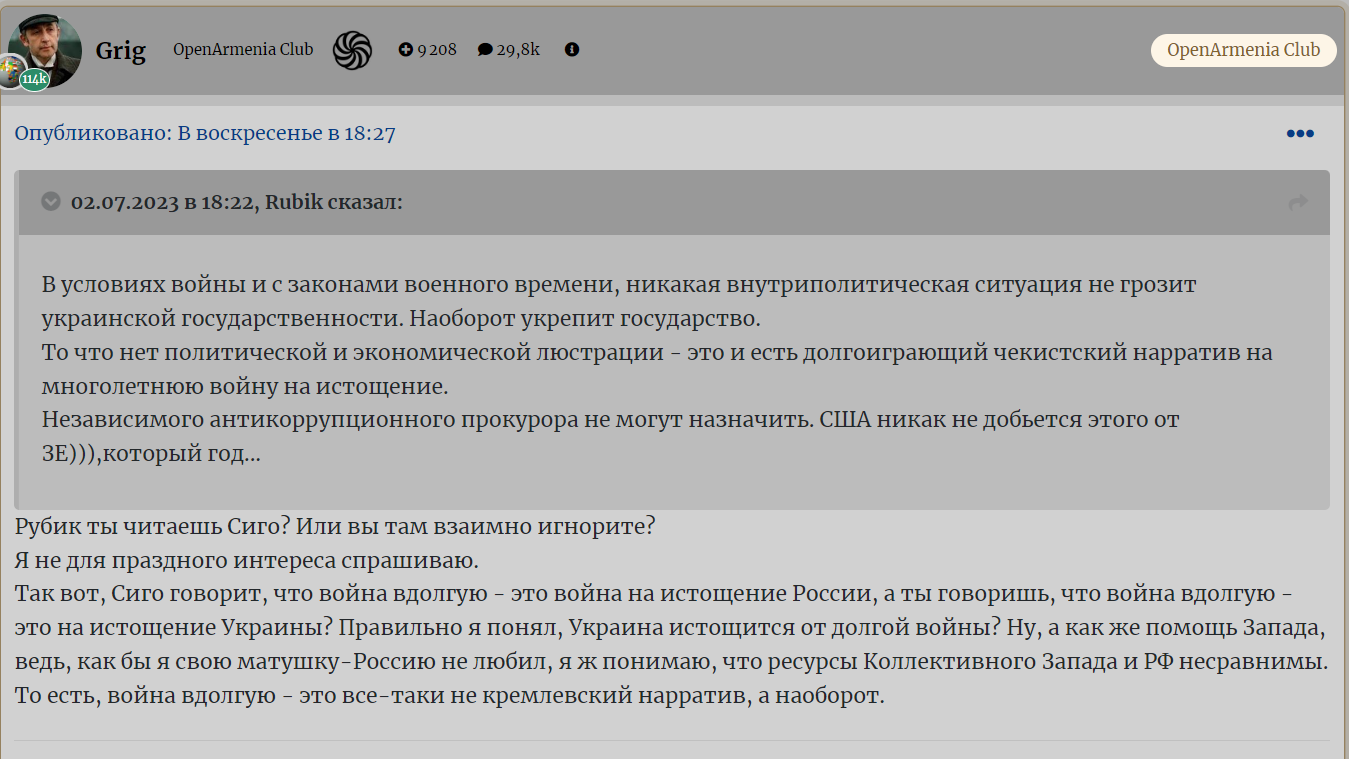Select the OpenArmenia Club button top right
Viewport: 1349px width, 759px height.
(x=1243, y=48)
